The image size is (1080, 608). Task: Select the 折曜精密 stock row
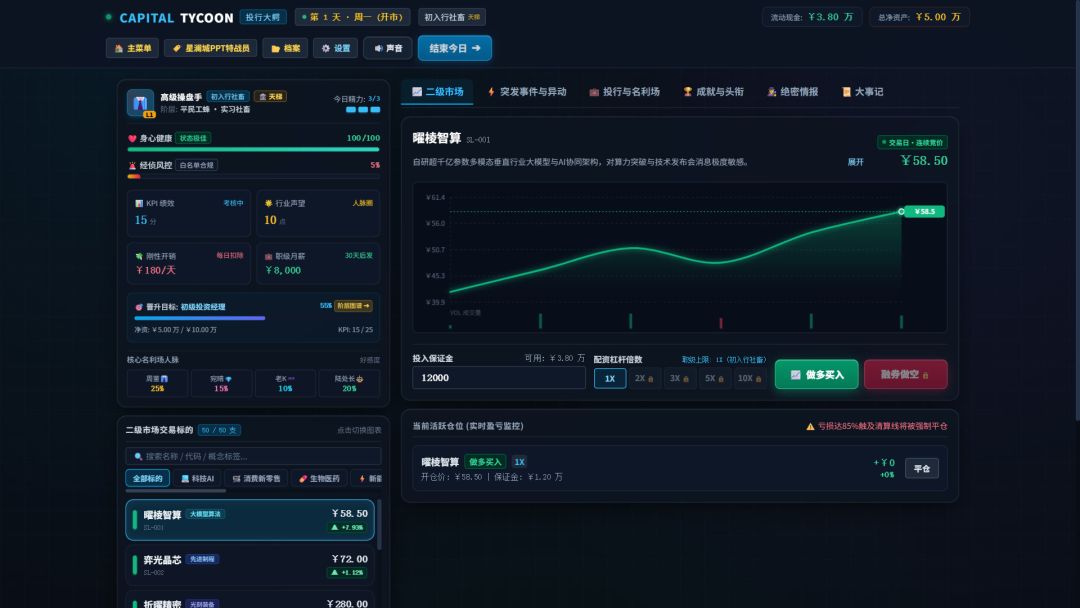[x=250, y=599]
